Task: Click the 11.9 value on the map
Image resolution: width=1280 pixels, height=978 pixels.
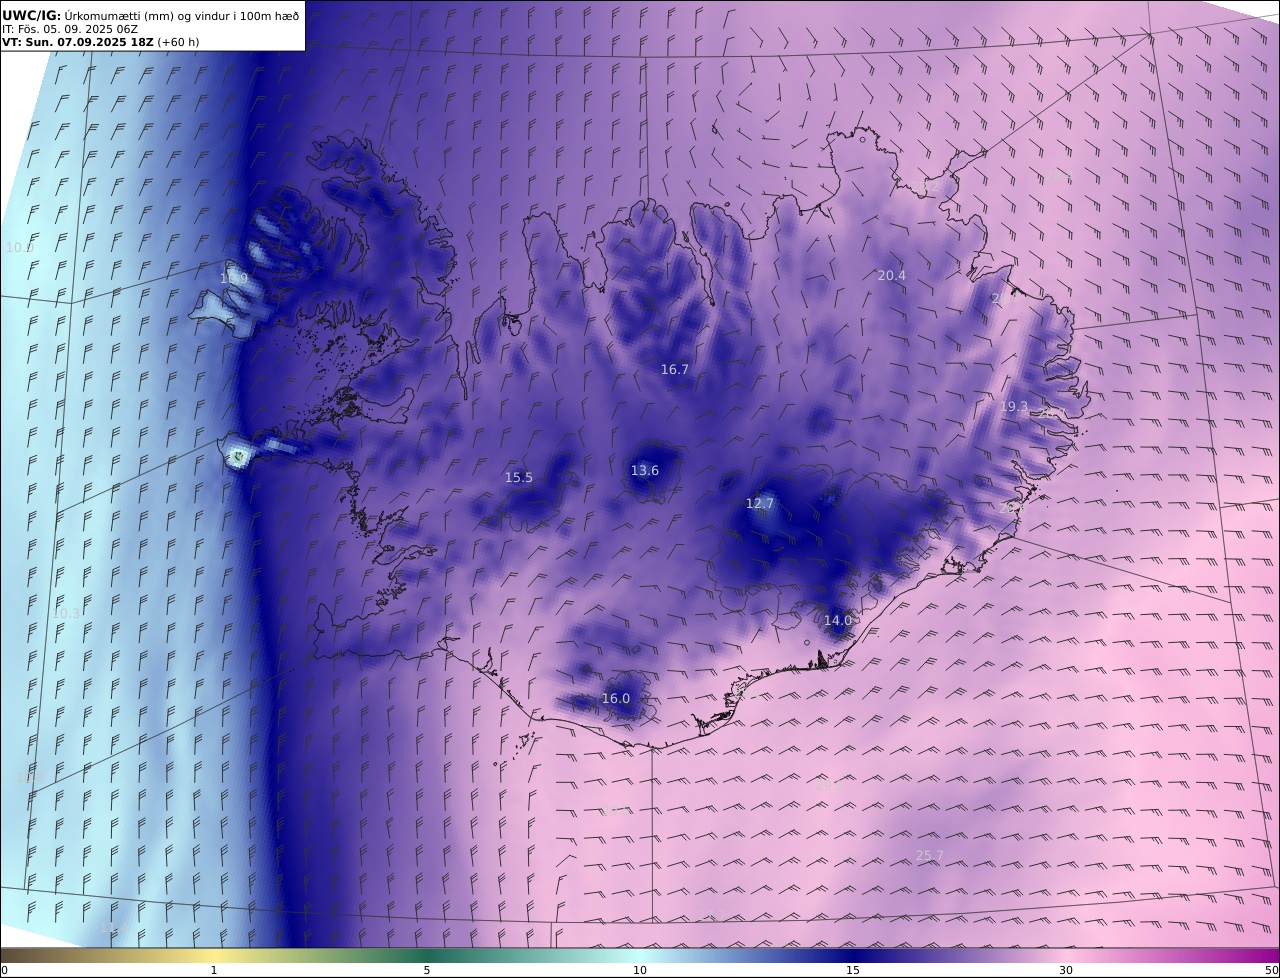Action: coord(233,278)
